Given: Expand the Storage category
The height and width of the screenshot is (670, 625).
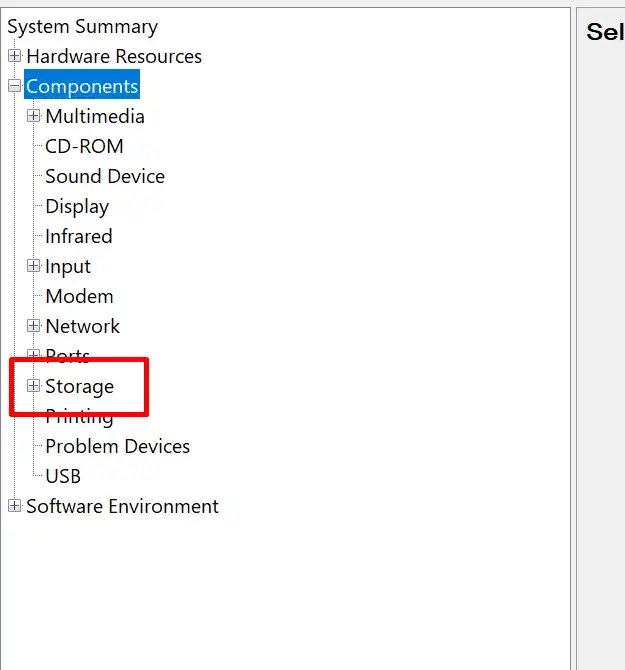Looking at the screenshot, I should tap(33, 386).
